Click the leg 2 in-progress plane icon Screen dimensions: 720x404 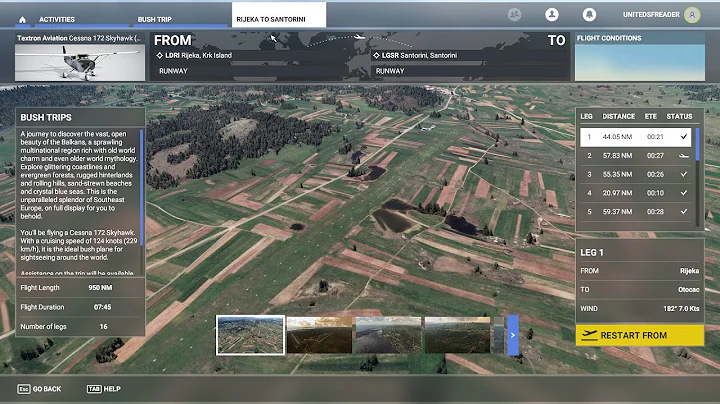click(684, 156)
